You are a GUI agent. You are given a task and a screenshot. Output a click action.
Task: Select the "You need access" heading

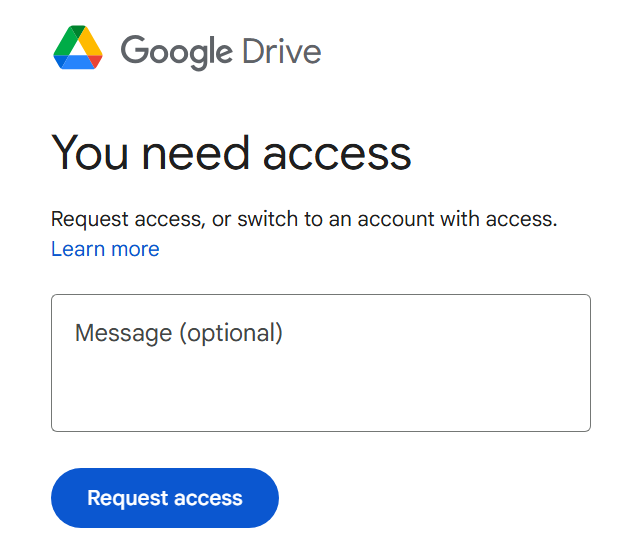(x=231, y=153)
